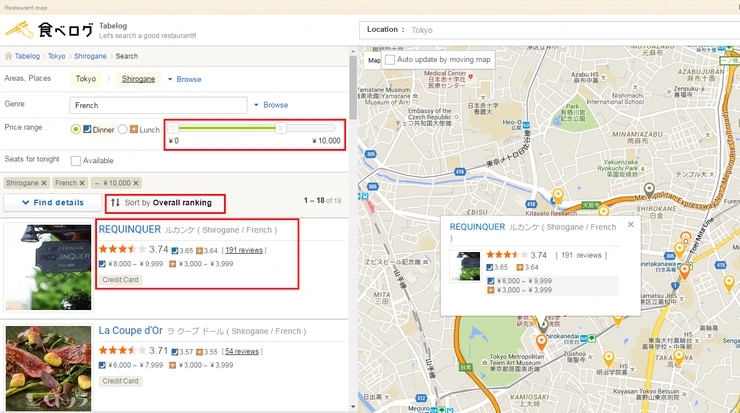Click the list scrollbar down arrow
This screenshot has width=740, height=413.
353,407
